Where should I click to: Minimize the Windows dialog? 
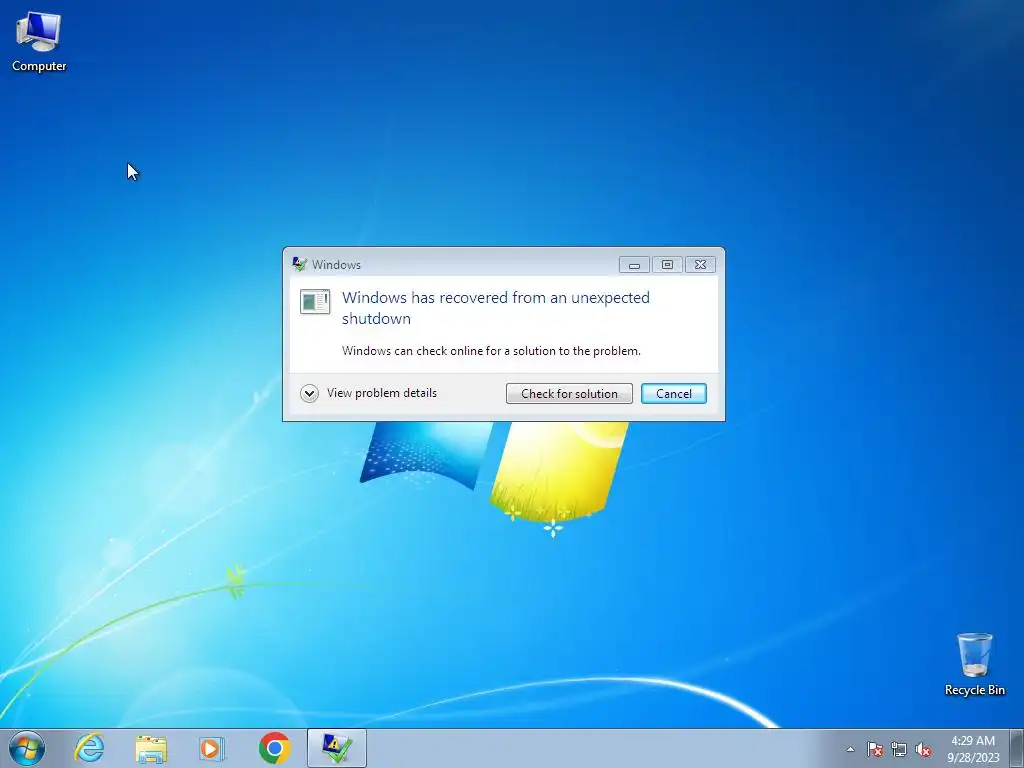click(x=634, y=264)
